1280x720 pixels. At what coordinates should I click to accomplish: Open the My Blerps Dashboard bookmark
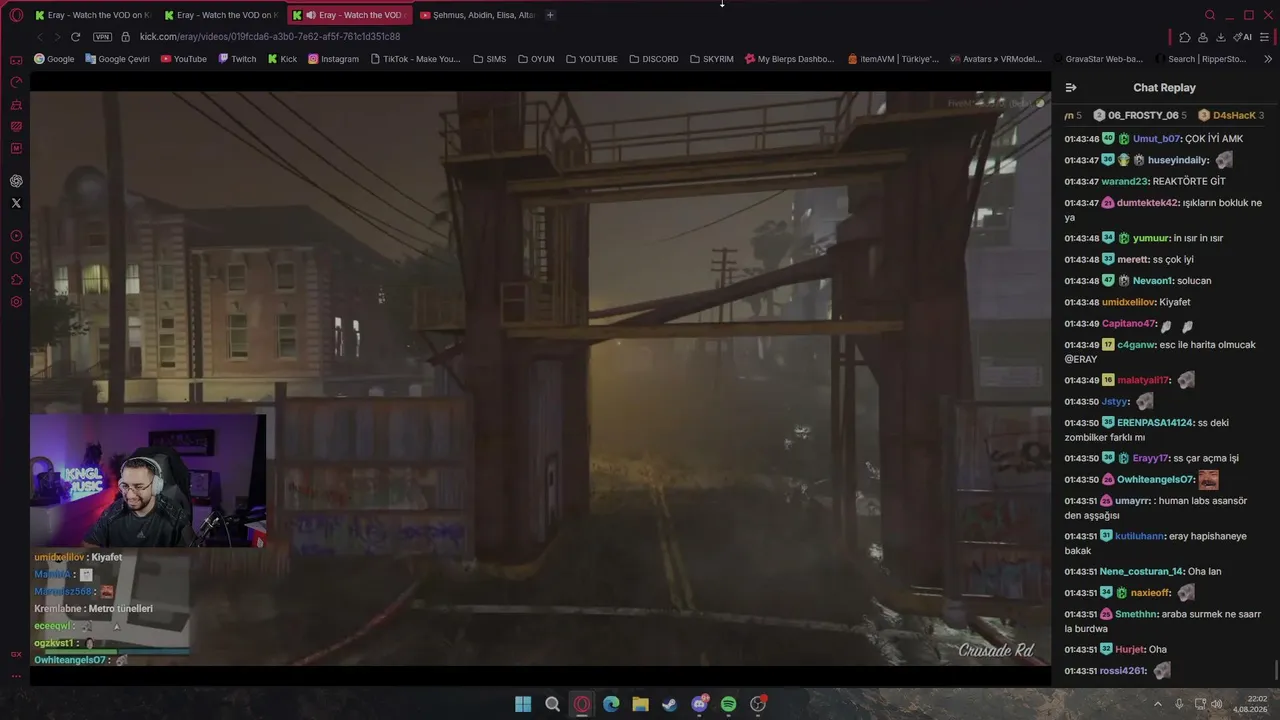[790, 59]
